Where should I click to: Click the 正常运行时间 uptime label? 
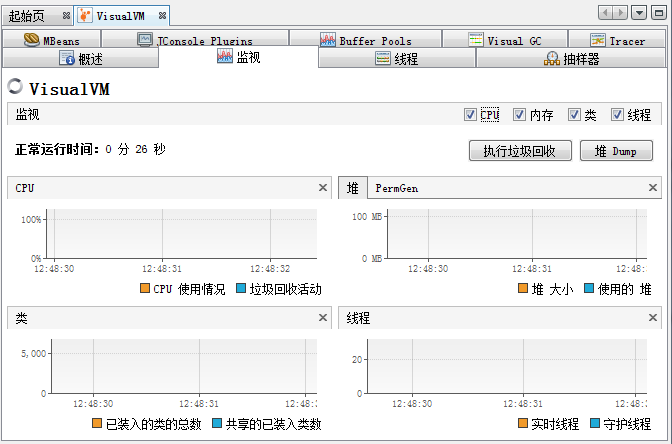[x=57, y=149]
